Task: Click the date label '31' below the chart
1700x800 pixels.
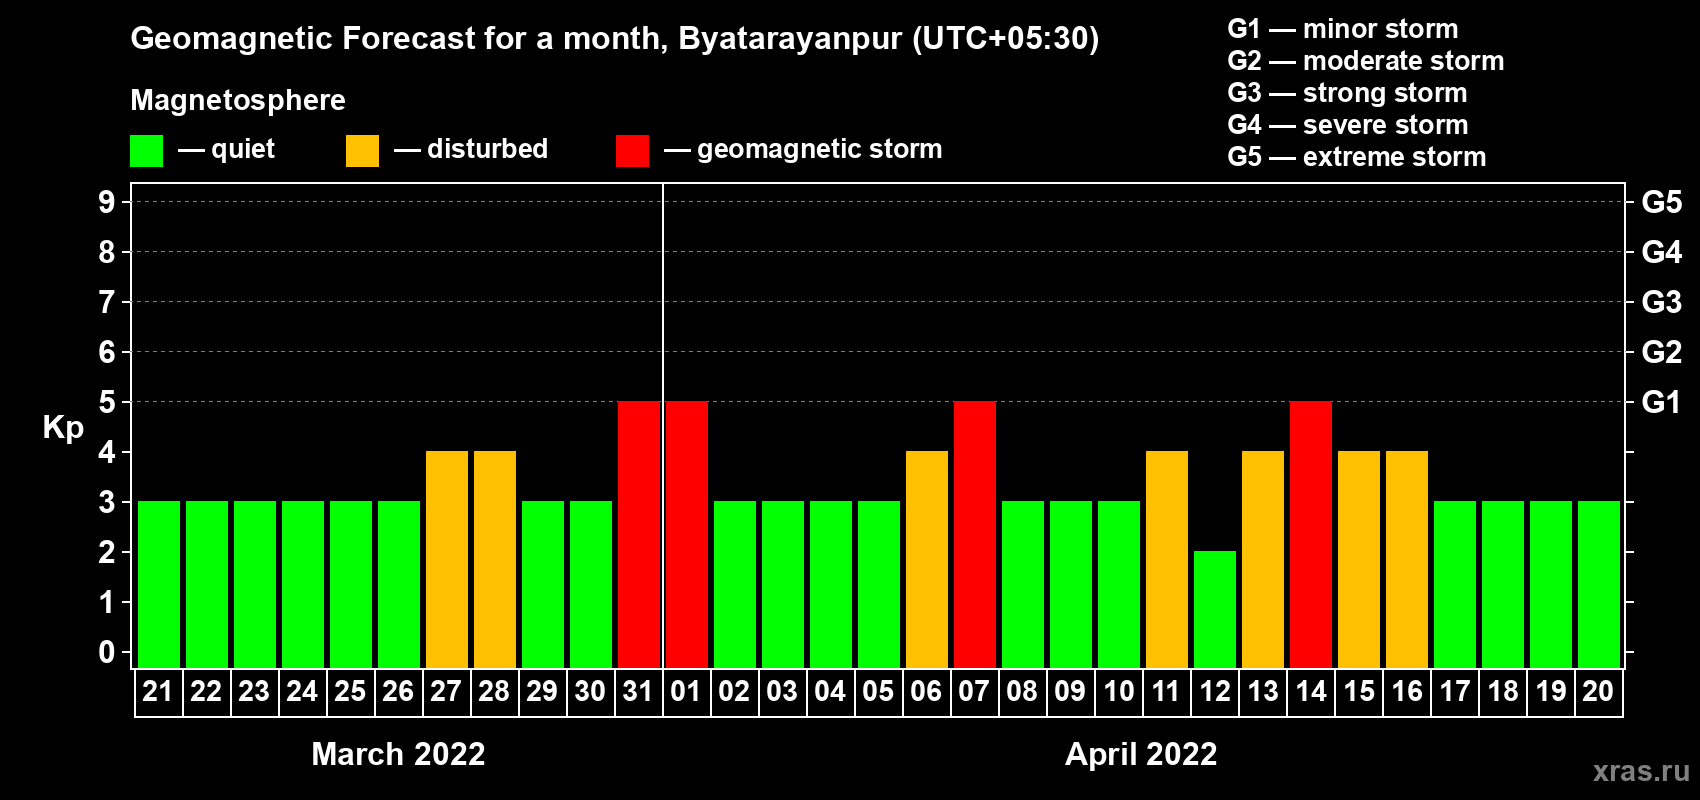Action: [638, 691]
